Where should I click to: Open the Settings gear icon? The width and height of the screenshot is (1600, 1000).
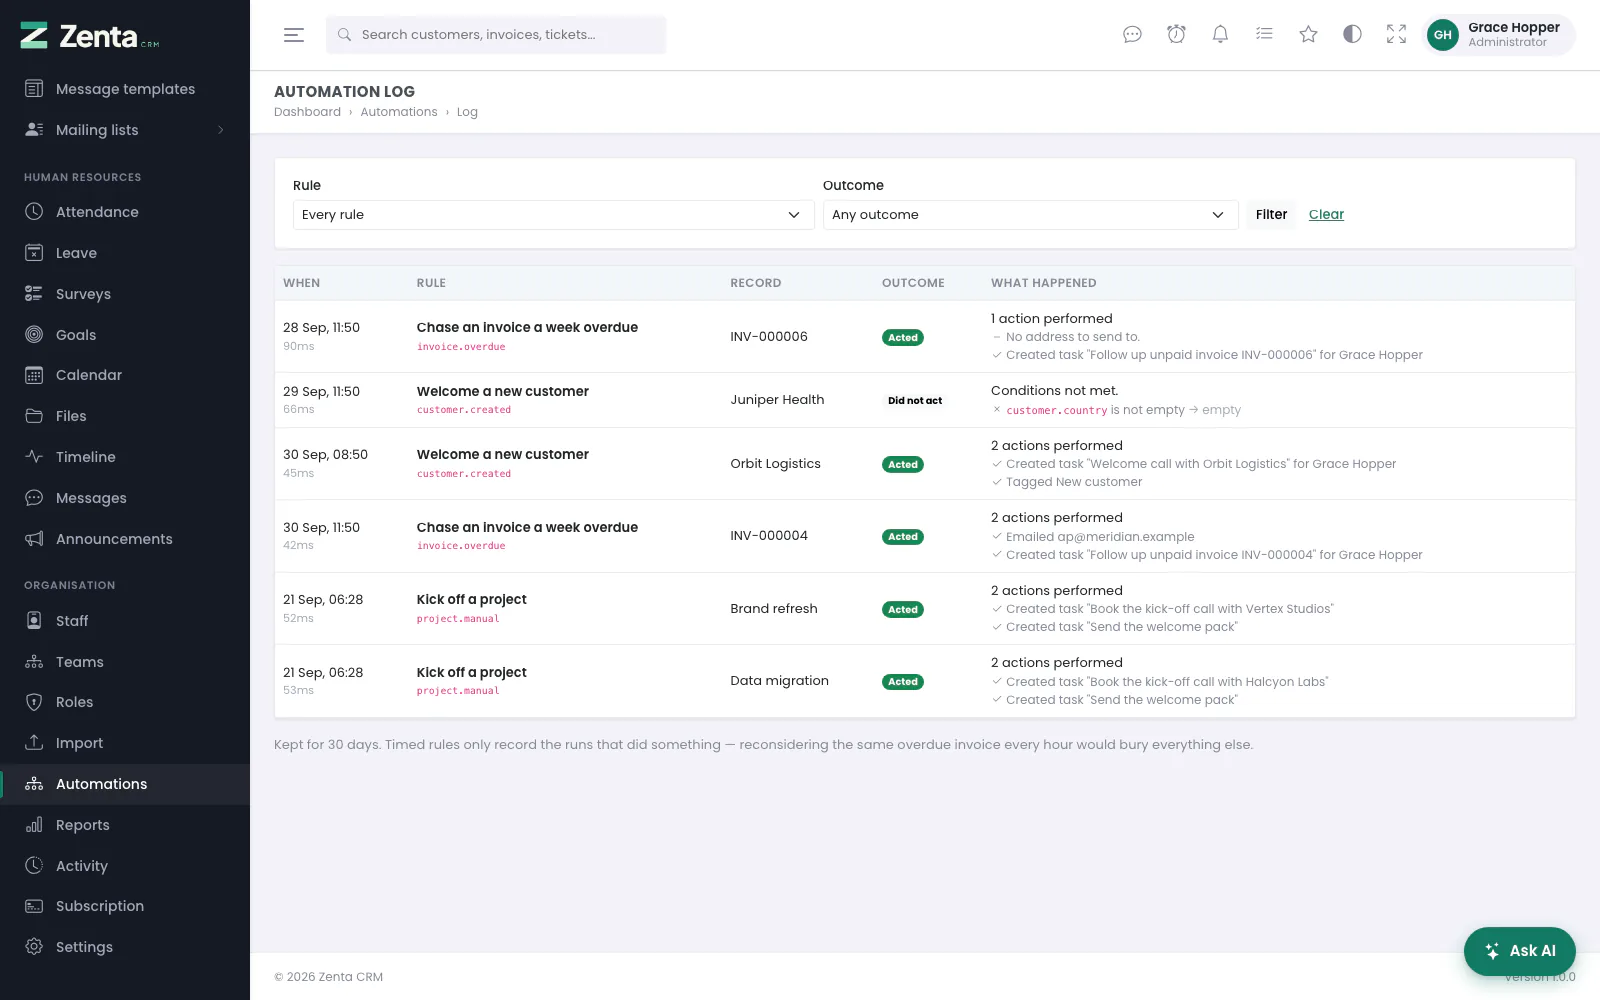tap(34, 947)
